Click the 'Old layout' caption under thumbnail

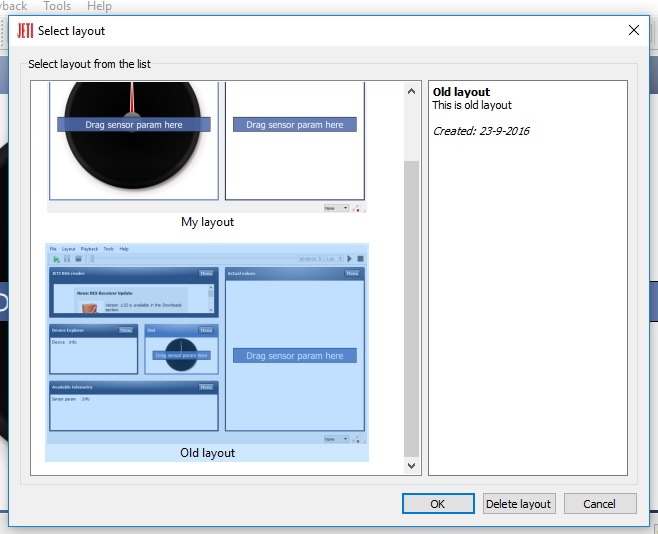pyautogui.click(x=207, y=453)
